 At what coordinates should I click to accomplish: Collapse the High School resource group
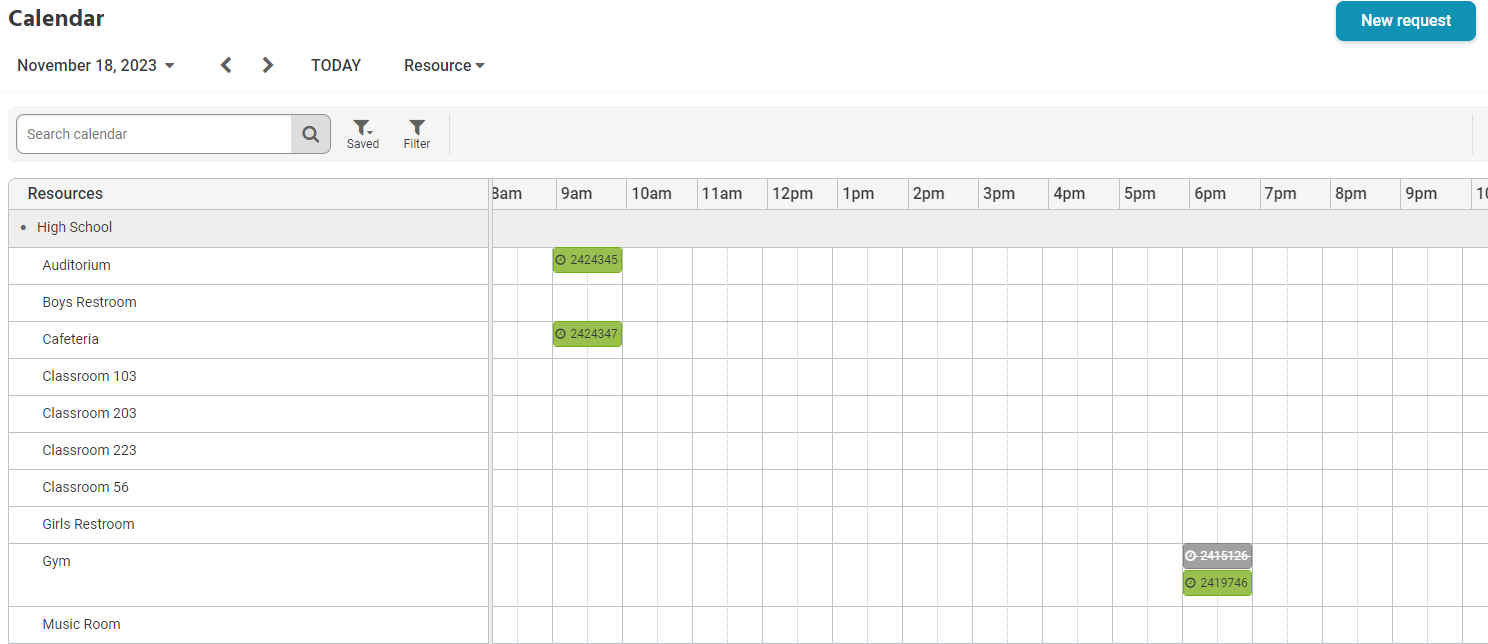[x=22, y=227]
